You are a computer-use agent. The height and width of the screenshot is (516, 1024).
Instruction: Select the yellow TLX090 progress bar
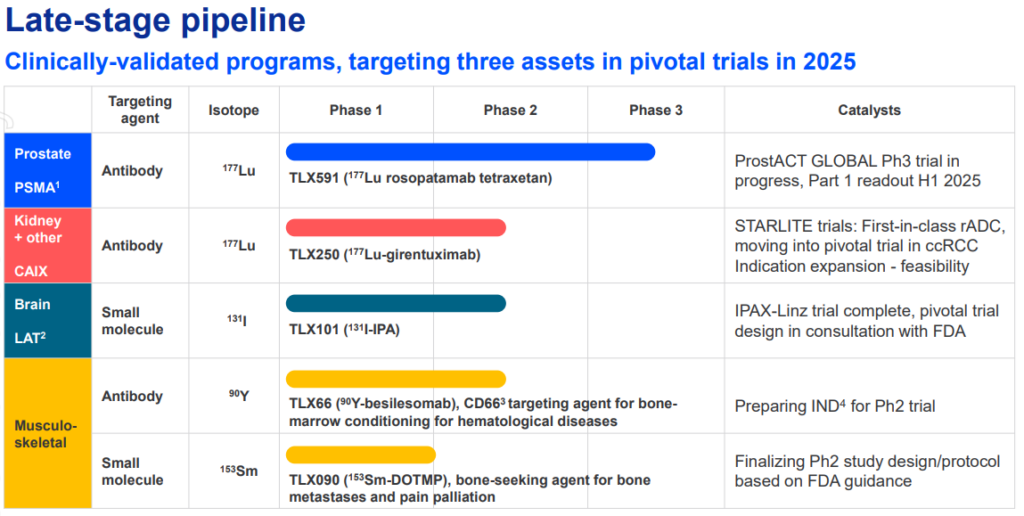(x=360, y=455)
